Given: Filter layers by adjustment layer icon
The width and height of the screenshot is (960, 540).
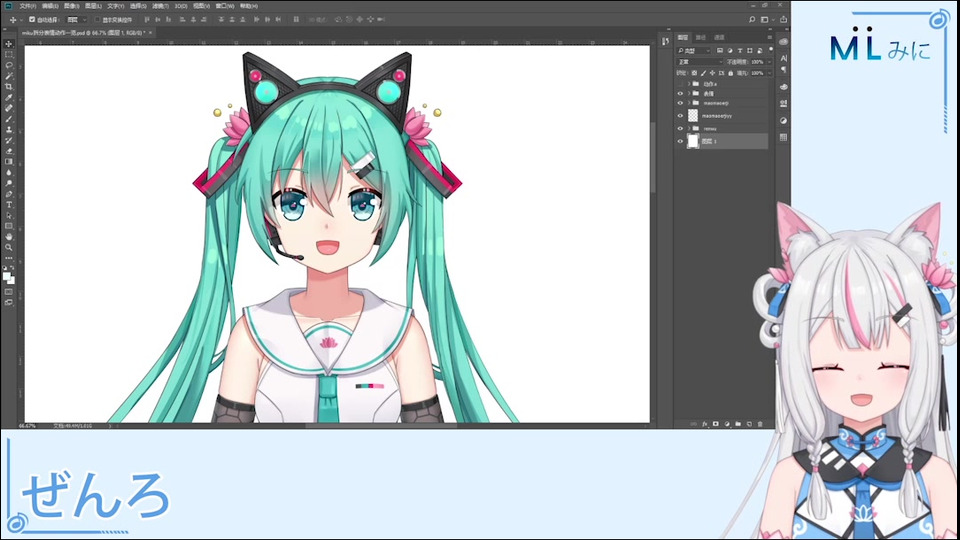Looking at the screenshot, I should pyautogui.click(x=730, y=50).
